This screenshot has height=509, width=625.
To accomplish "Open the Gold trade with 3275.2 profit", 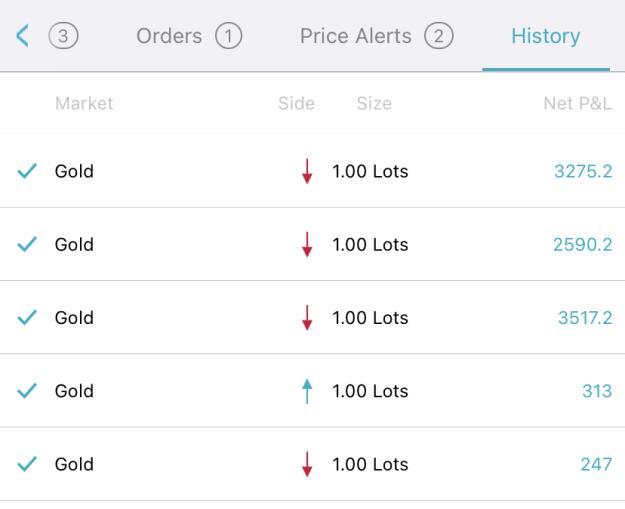I will tap(312, 171).
